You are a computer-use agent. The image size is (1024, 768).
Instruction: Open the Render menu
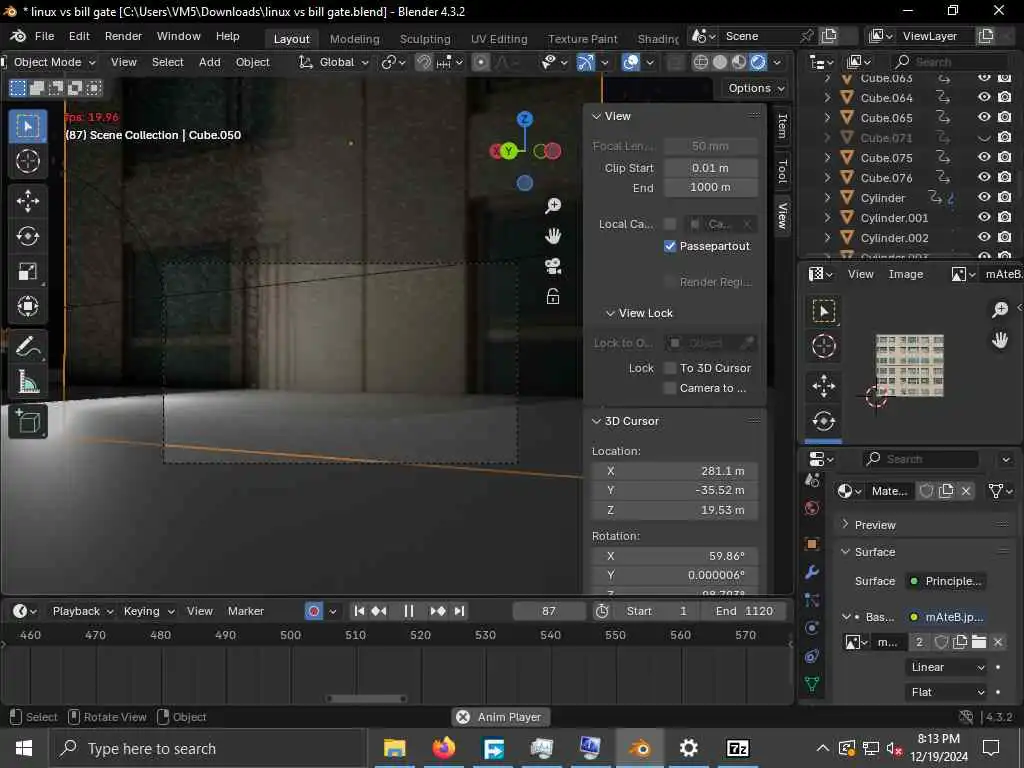123,37
